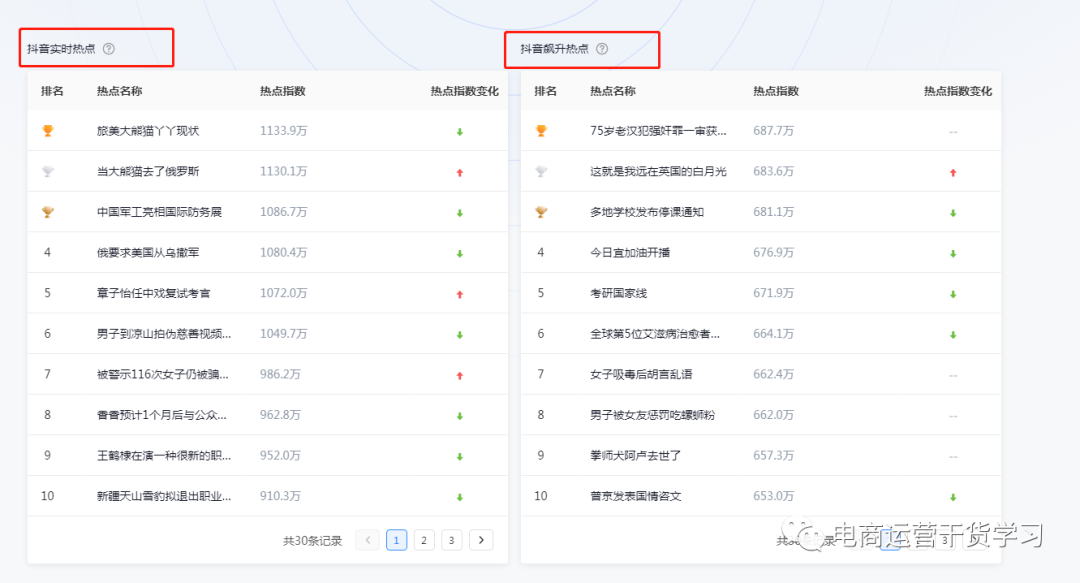Click the gold trophy for 75岁老汉 topic

click(x=541, y=131)
